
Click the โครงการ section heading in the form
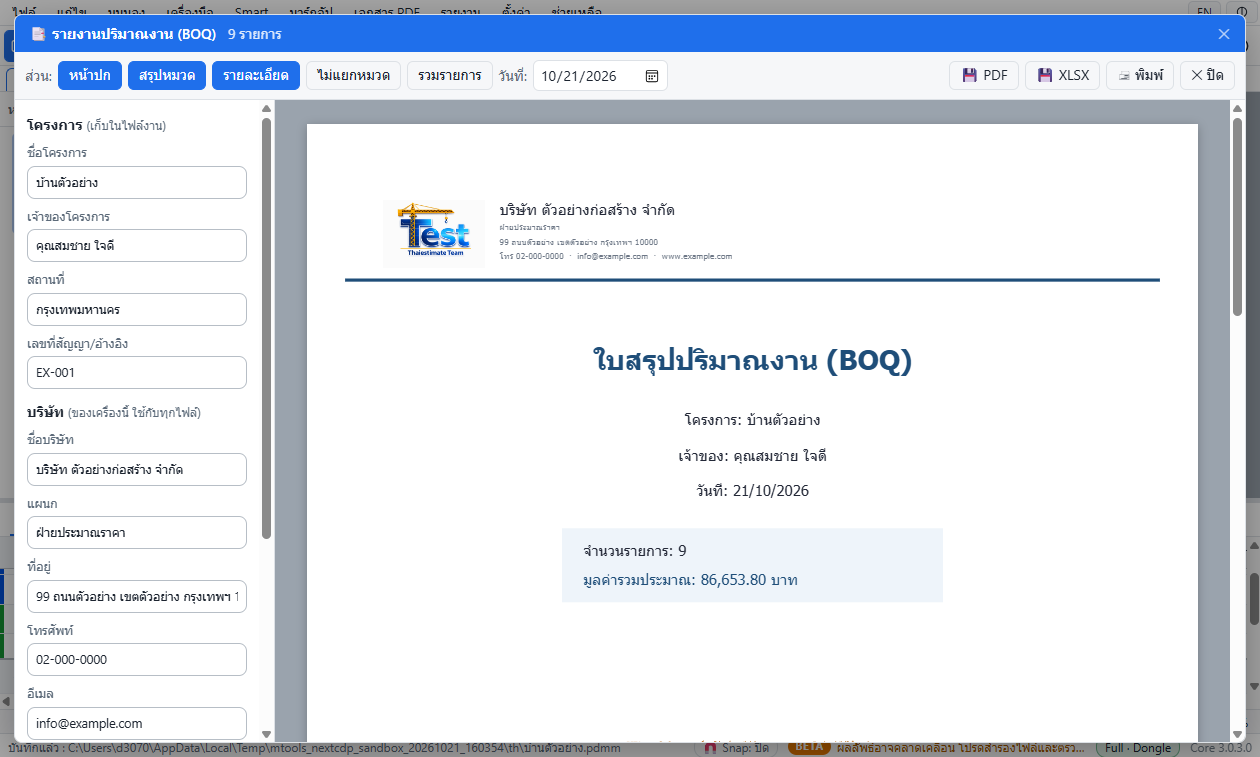pyautogui.click(x=54, y=126)
